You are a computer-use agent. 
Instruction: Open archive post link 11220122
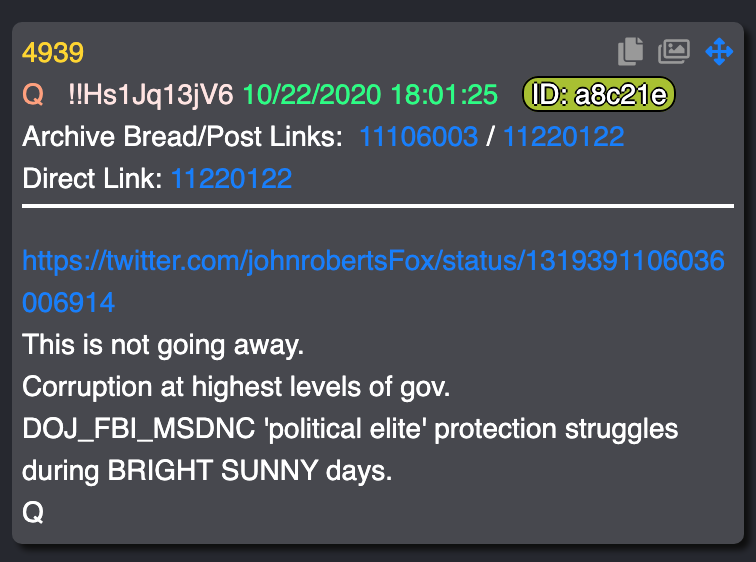pos(563,136)
